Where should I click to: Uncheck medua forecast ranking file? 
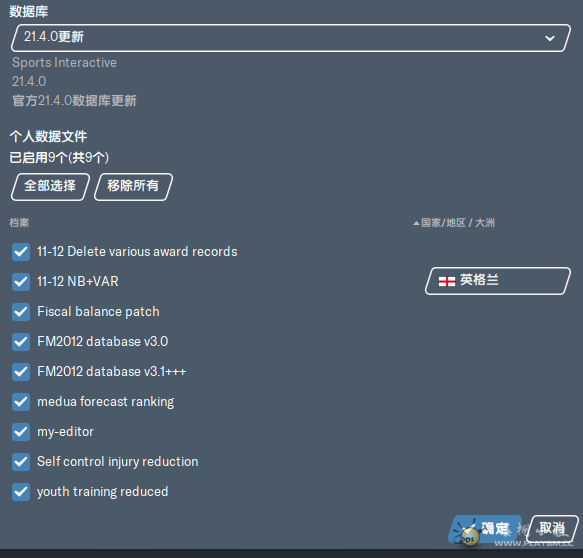(21, 402)
